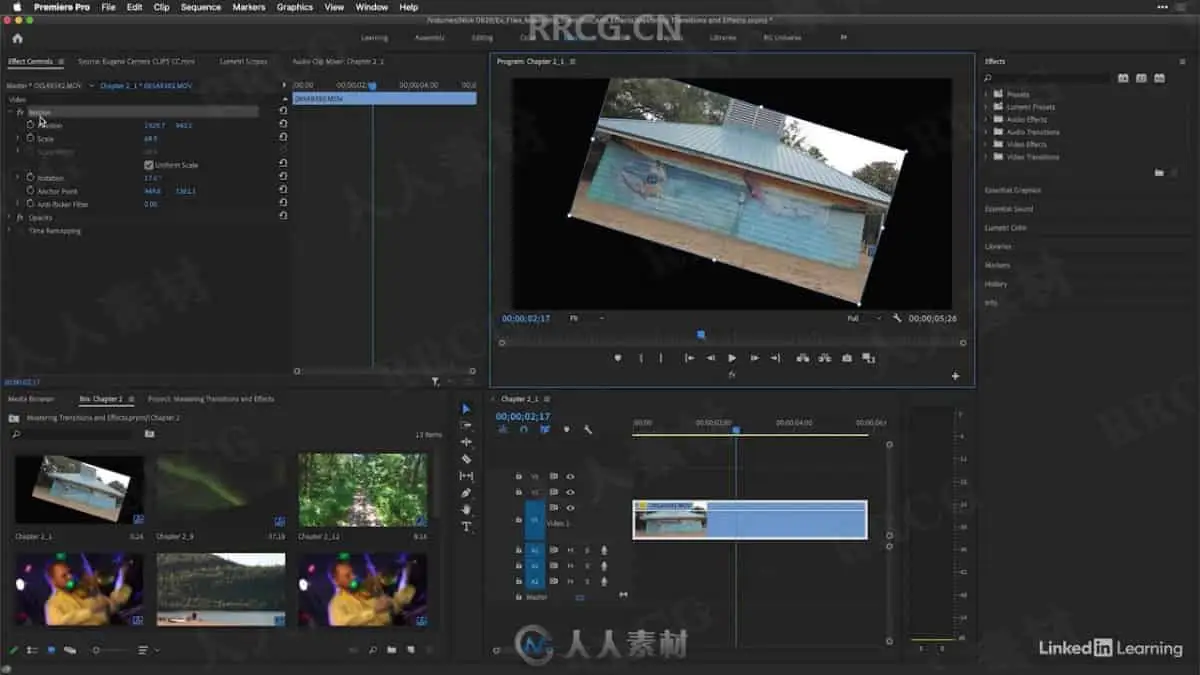Uncheck the Uniform Scale checkbox
This screenshot has height=675, width=1200.
149,165
